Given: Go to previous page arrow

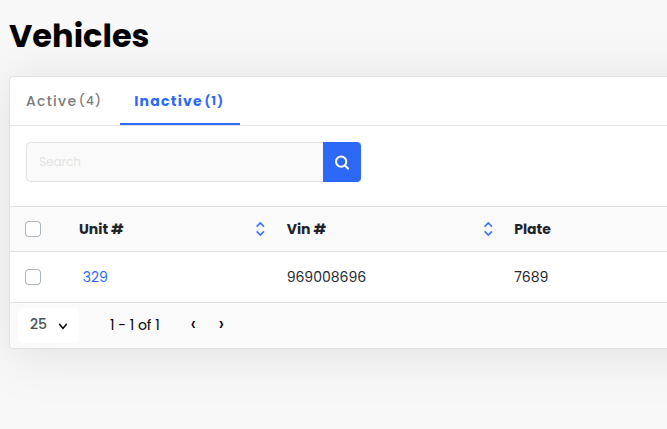Looking at the screenshot, I should [193, 324].
